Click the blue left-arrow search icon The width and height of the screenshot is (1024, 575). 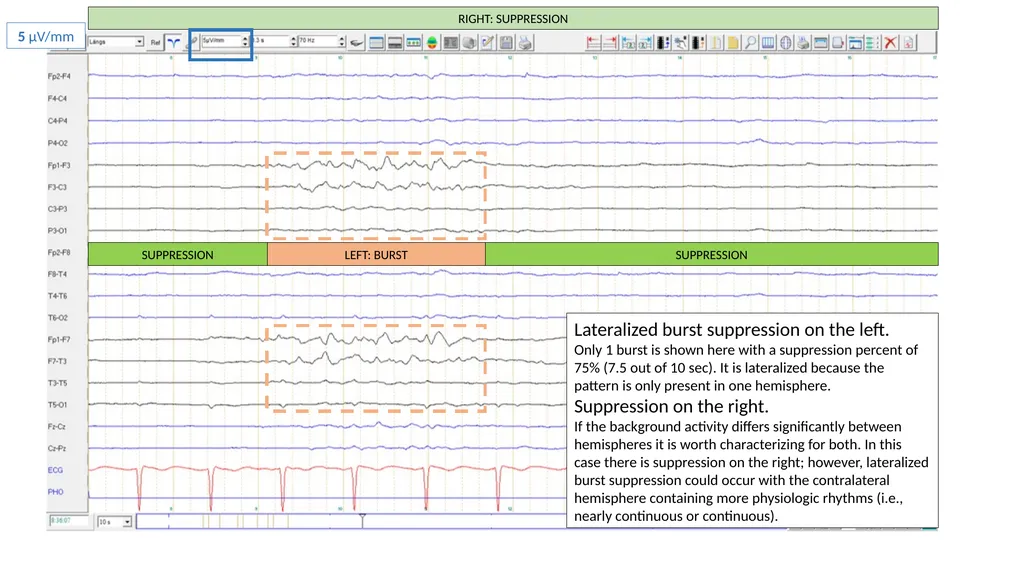click(x=628, y=43)
